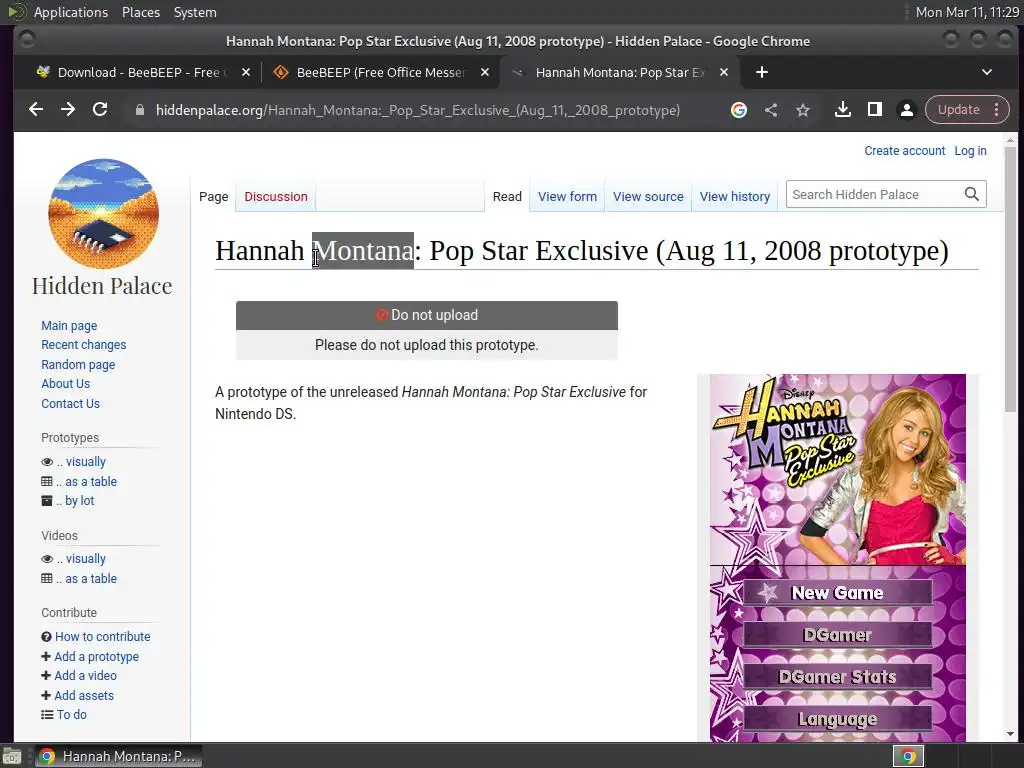Open the Applications menu
This screenshot has width=1024, height=768.
coord(71,12)
